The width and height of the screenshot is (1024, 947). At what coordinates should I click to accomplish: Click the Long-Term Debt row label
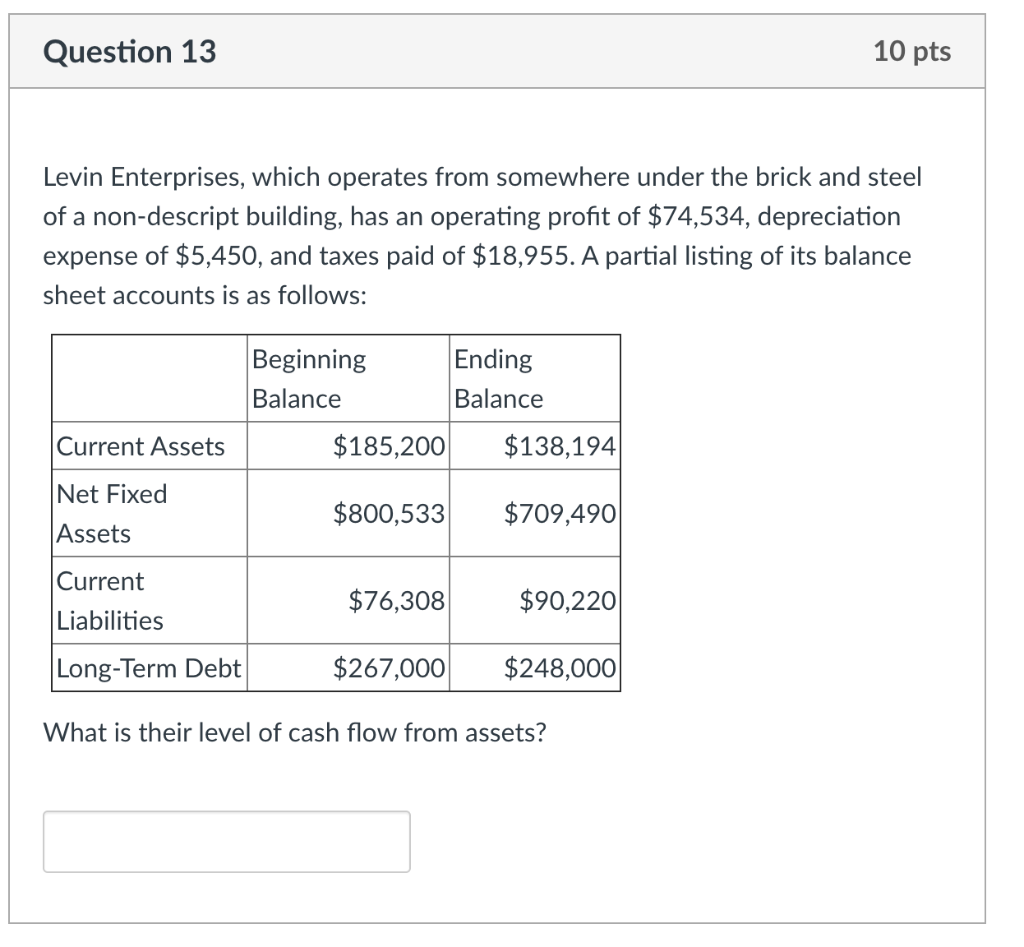point(148,670)
